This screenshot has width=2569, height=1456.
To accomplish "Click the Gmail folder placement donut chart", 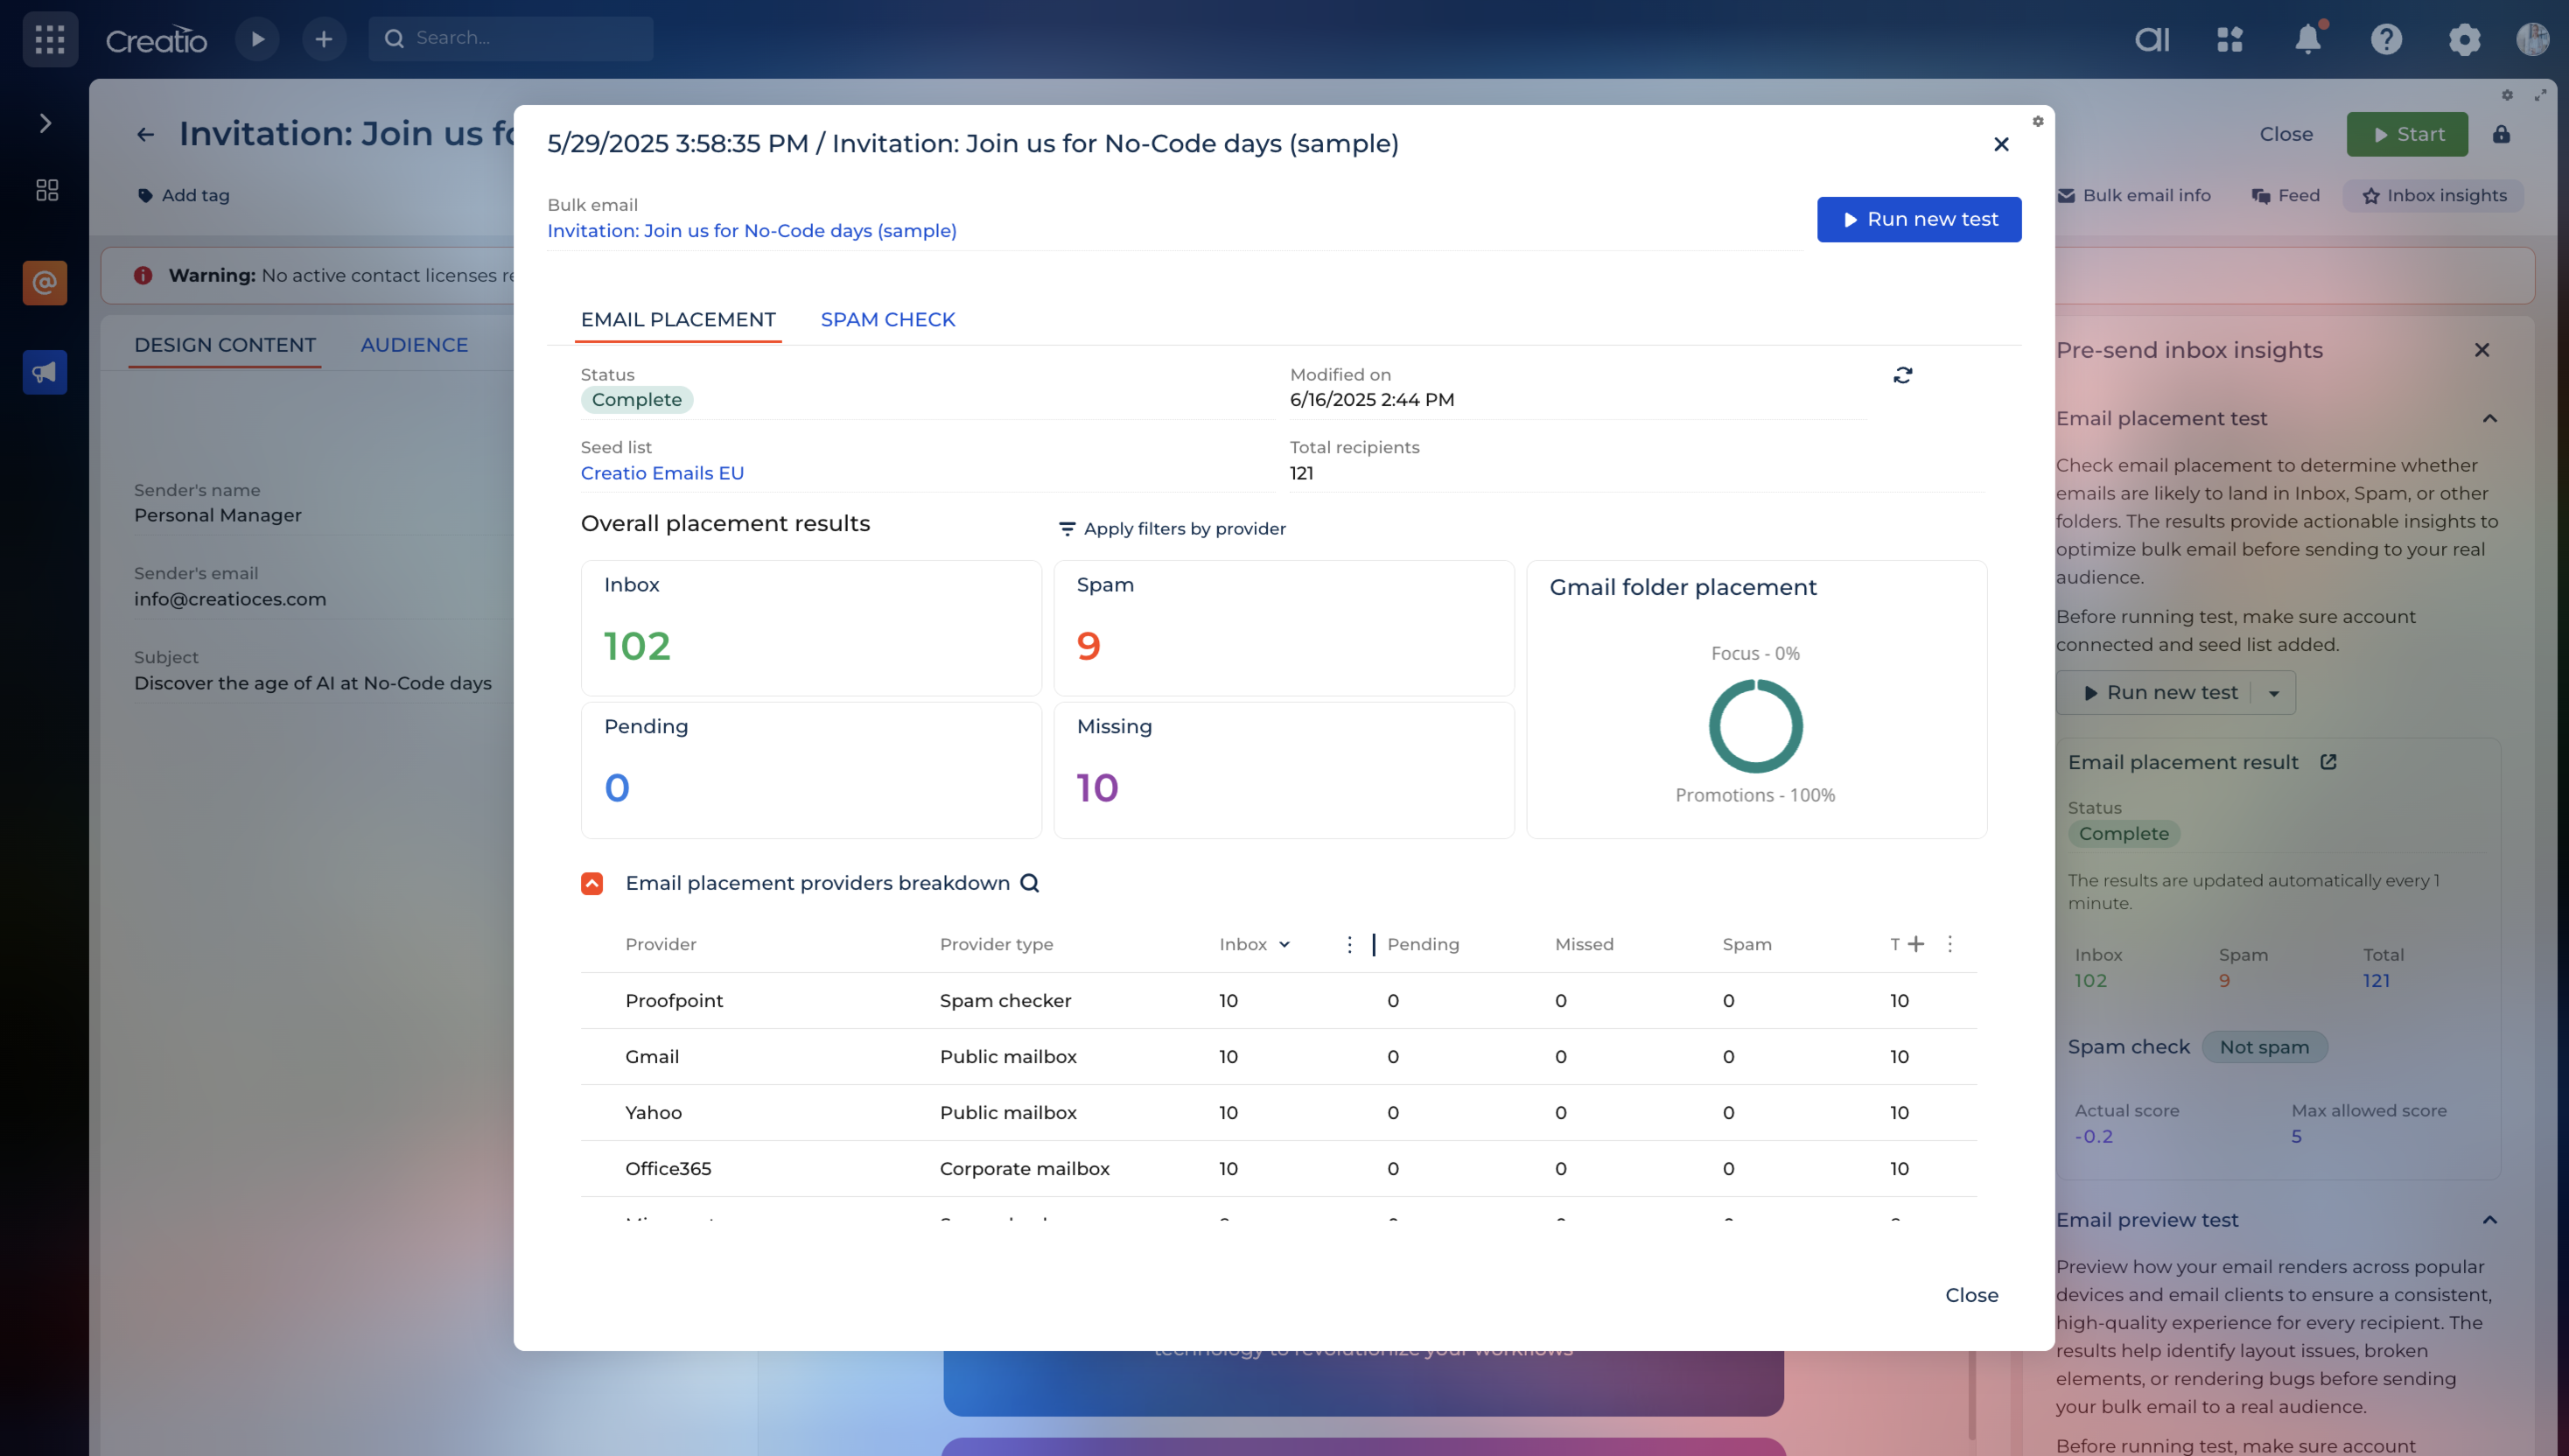I will [1755, 726].
